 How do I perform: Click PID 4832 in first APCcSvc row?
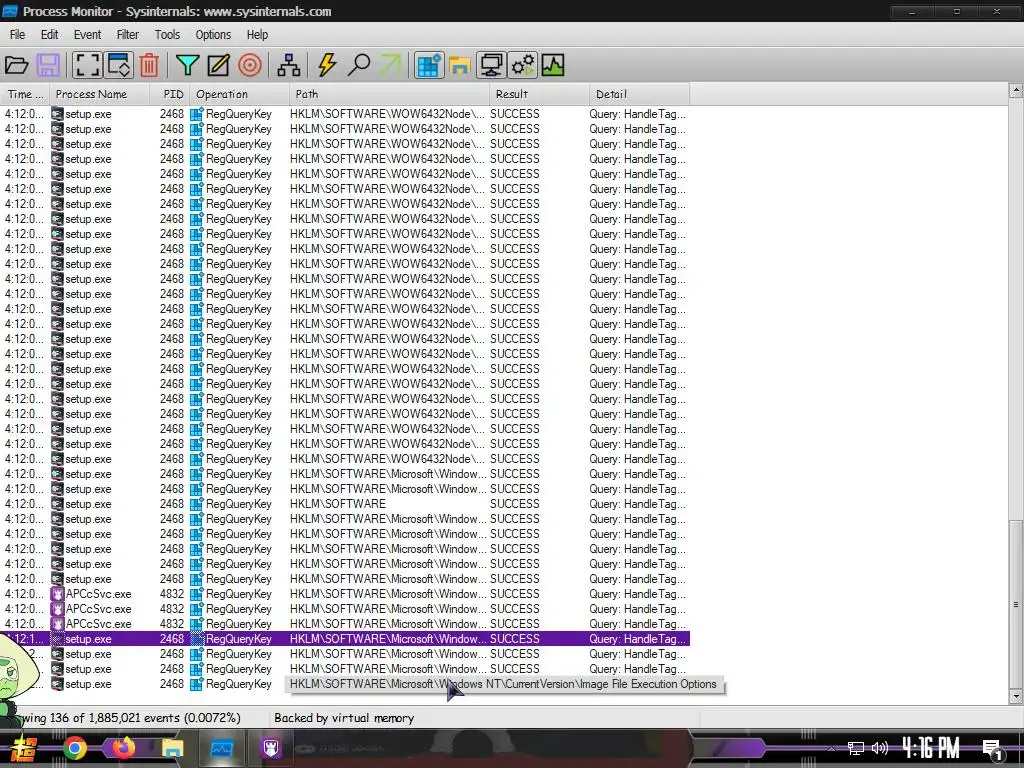pos(172,594)
